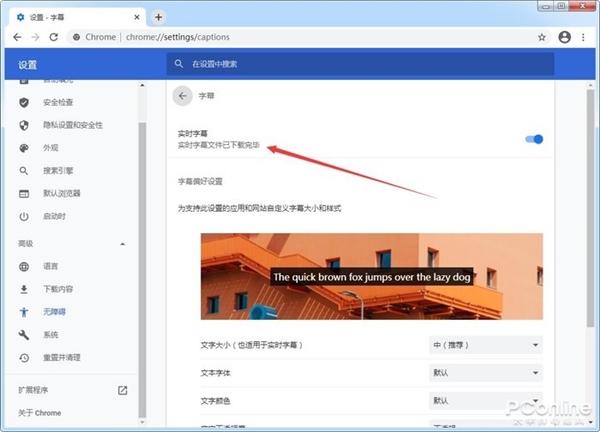
Task: Click the 字幕偏好设置 heading text
Action: point(200,181)
